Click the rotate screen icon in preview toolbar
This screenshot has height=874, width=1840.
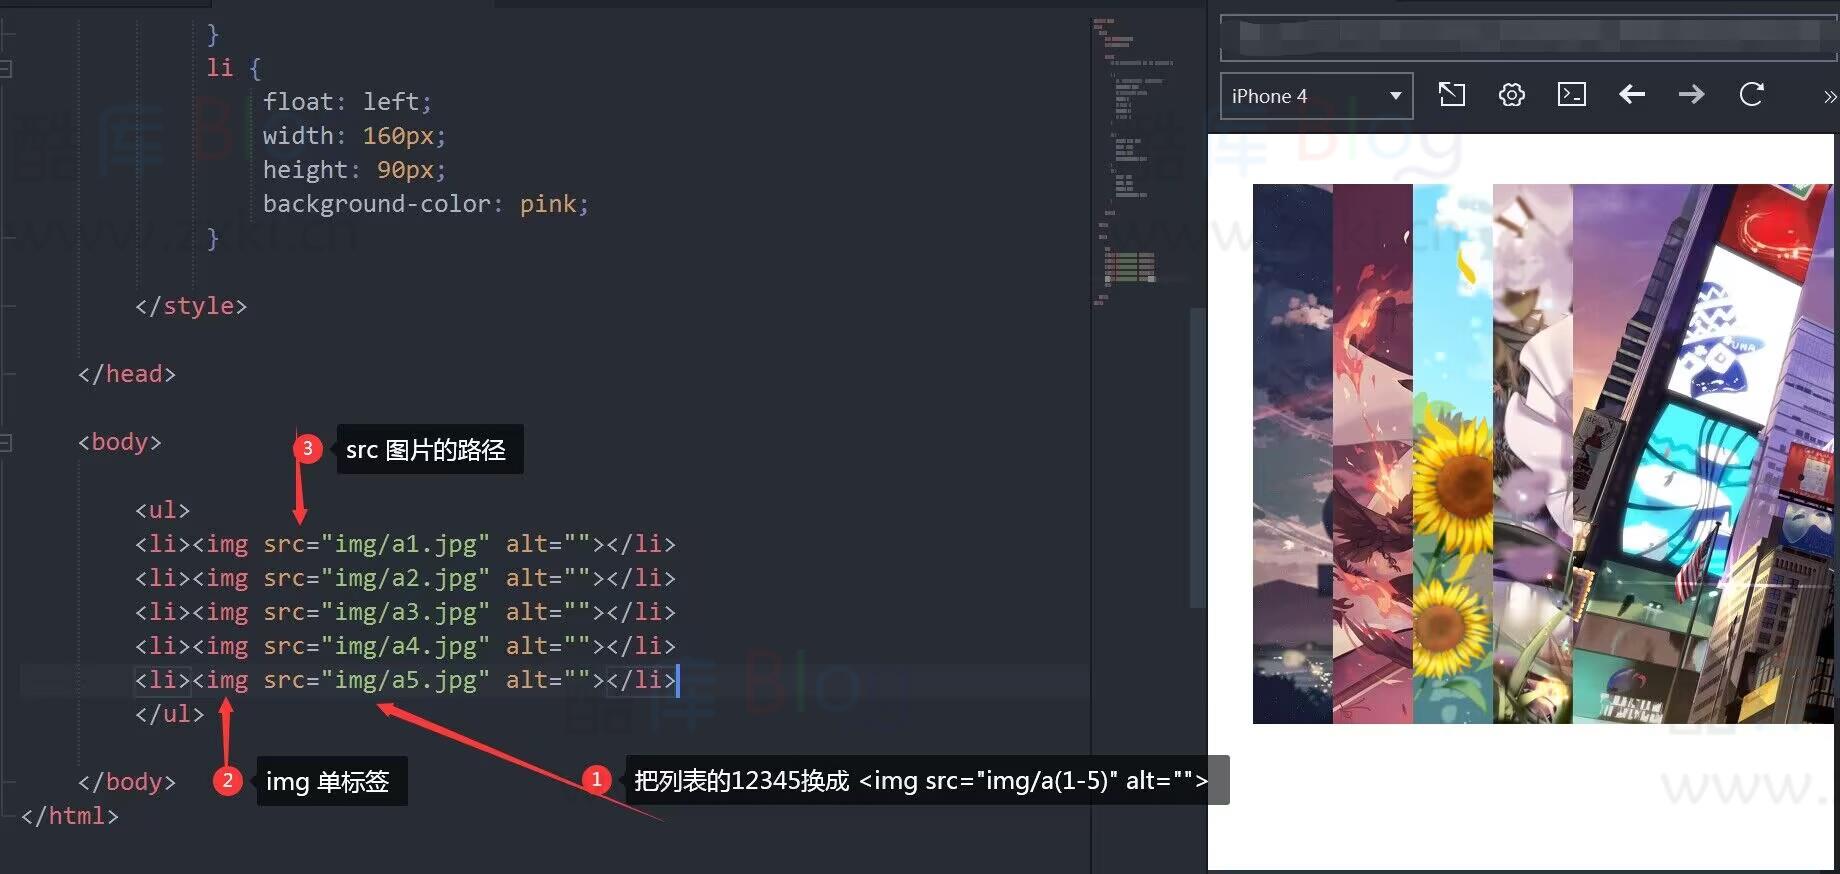pyautogui.click(x=1451, y=95)
